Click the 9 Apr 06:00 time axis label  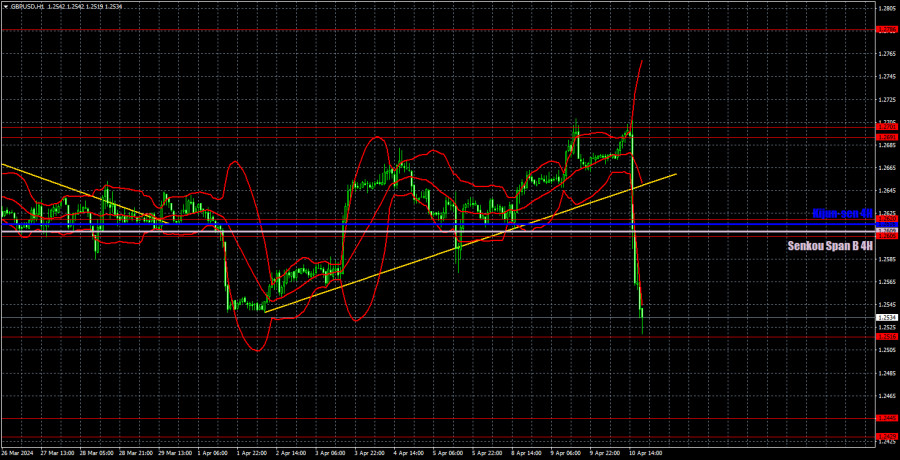coord(564,453)
